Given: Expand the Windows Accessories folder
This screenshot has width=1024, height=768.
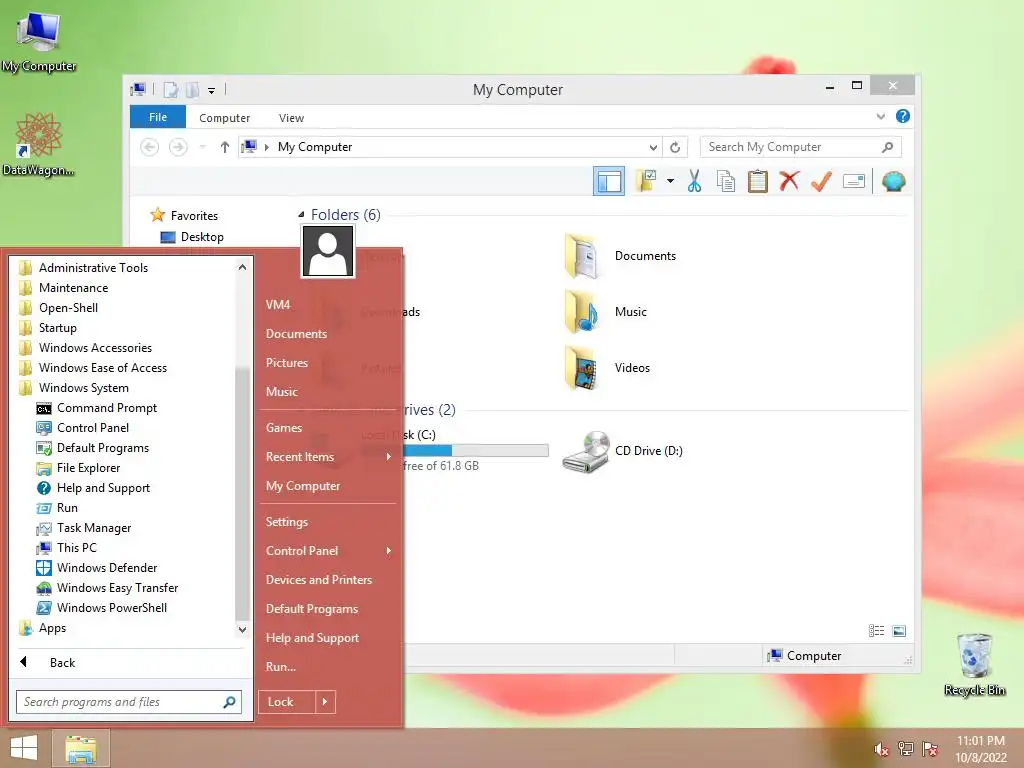Looking at the screenshot, I should pyautogui.click(x=95, y=347).
